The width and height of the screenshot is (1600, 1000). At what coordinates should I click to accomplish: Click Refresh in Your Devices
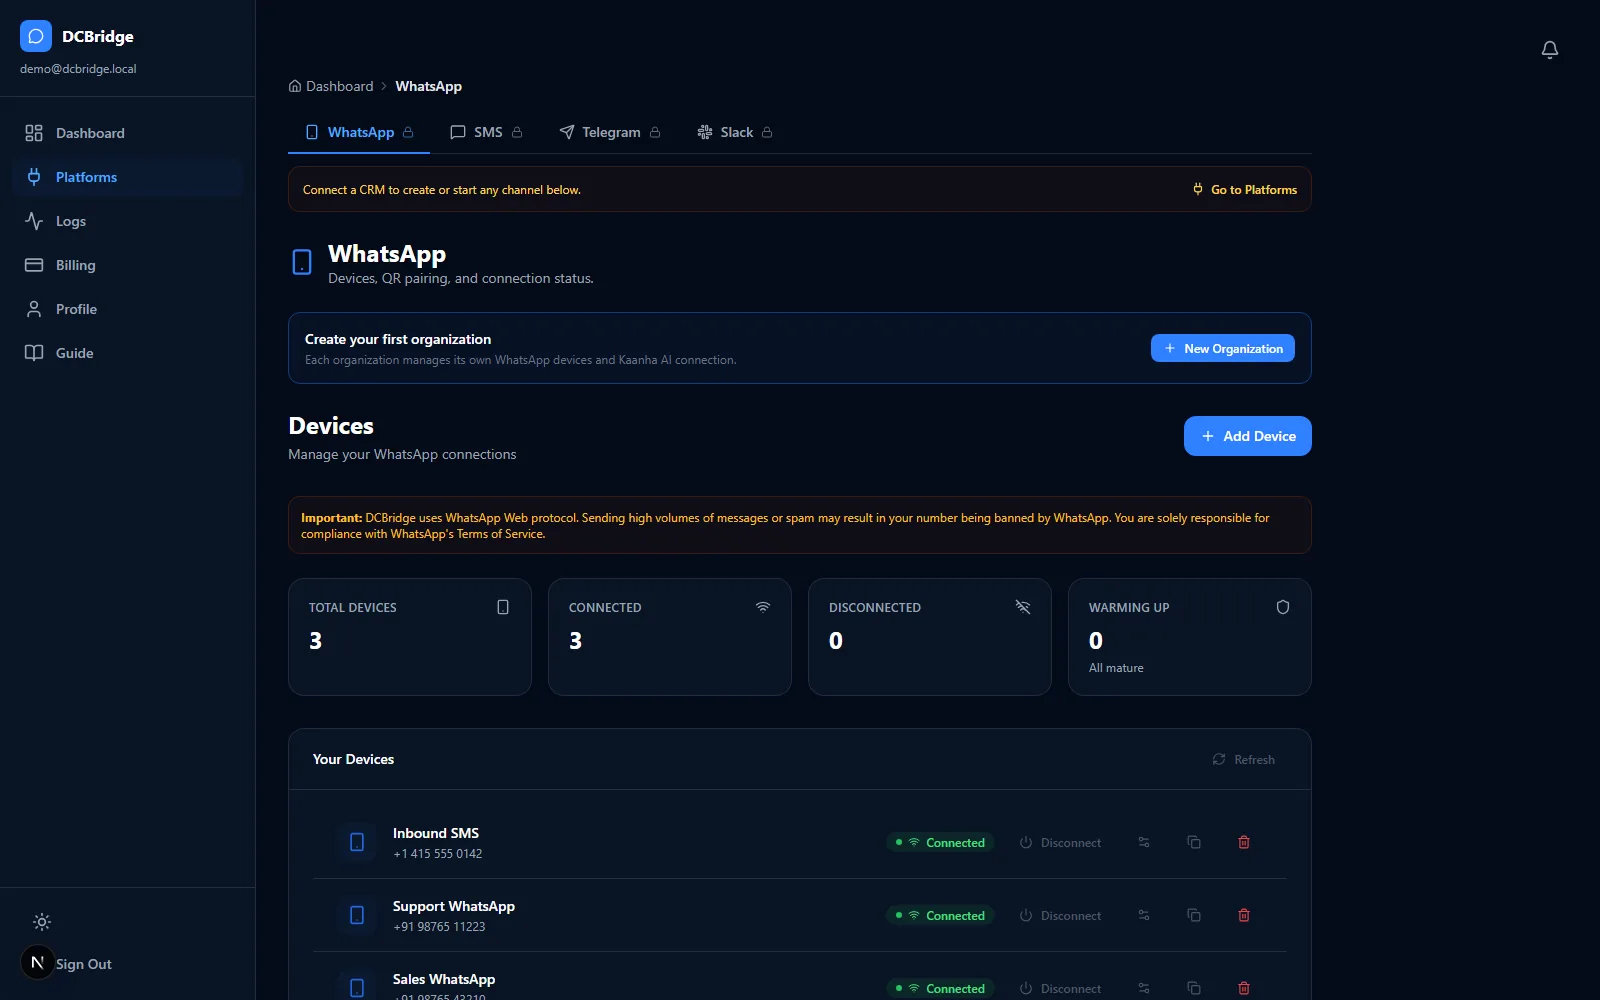click(x=1243, y=759)
